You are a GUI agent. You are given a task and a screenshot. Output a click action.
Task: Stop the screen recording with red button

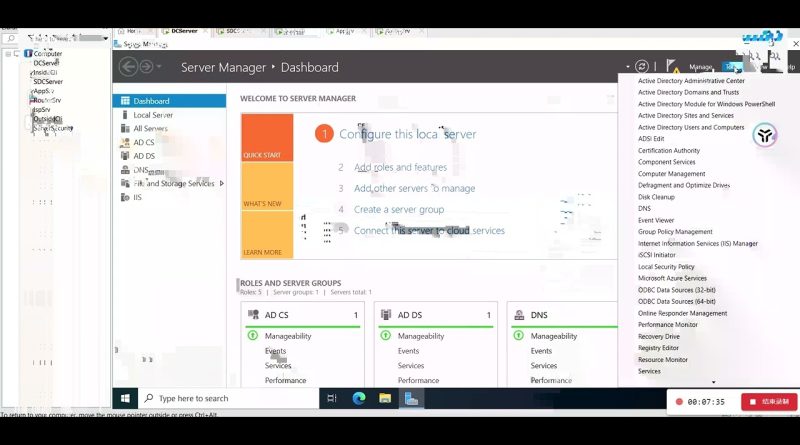[769, 402]
